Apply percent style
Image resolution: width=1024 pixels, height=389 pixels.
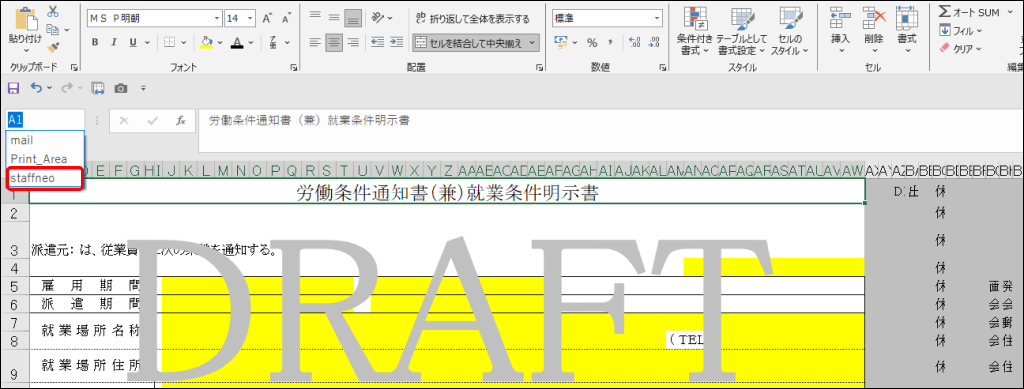pos(592,43)
